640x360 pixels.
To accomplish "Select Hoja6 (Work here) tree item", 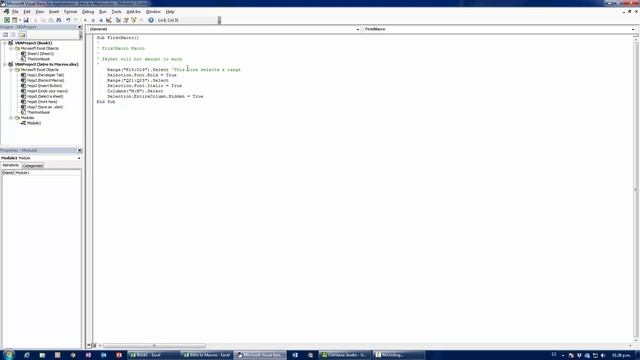I will (42, 102).
